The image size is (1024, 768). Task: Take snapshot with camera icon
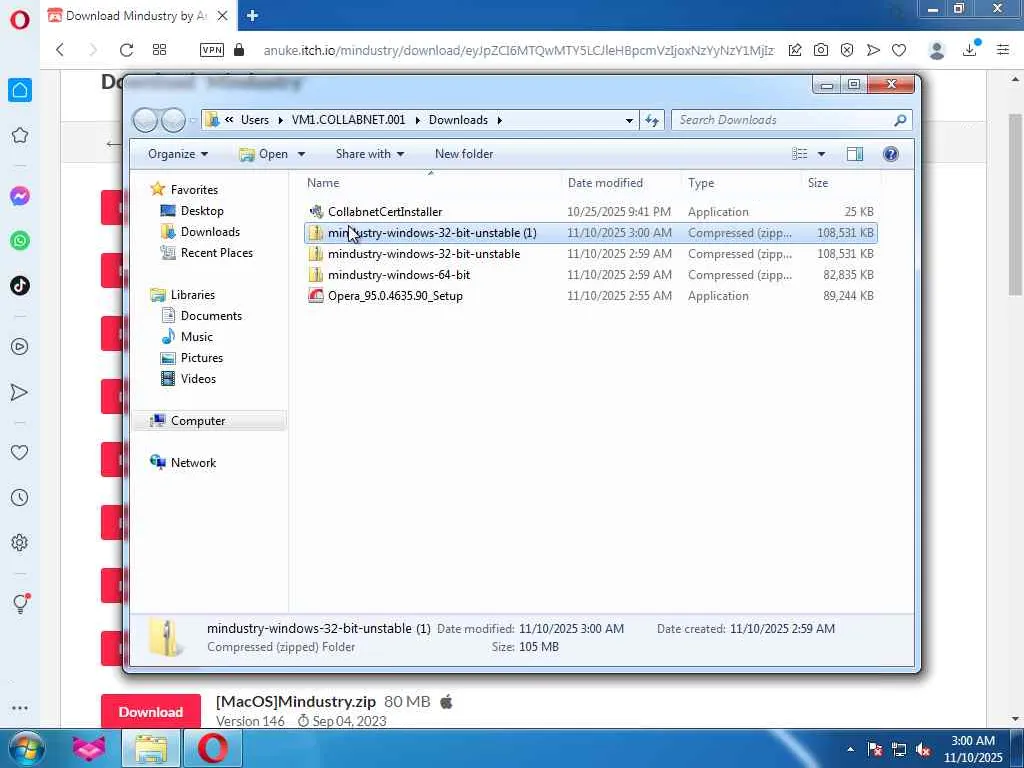pyautogui.click(x=821, y=50)
